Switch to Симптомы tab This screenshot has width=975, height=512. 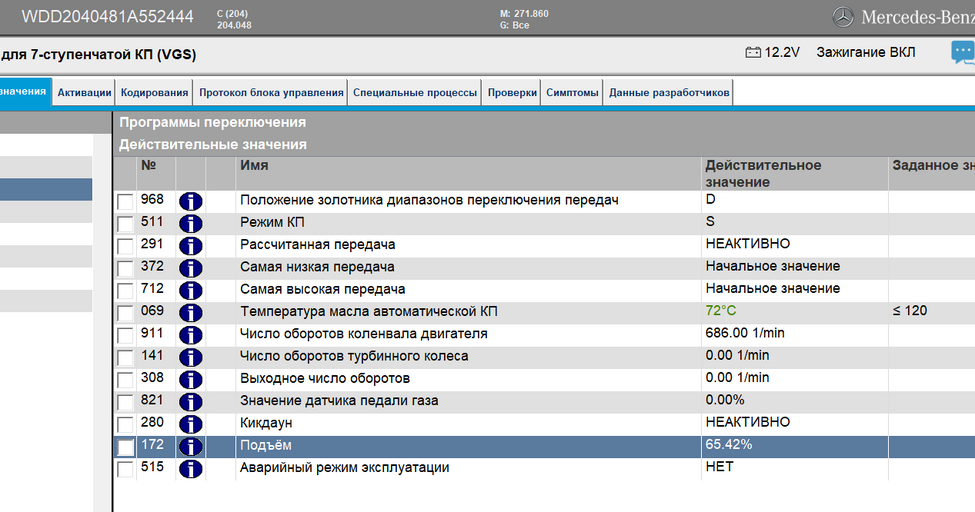coord(572,93)
